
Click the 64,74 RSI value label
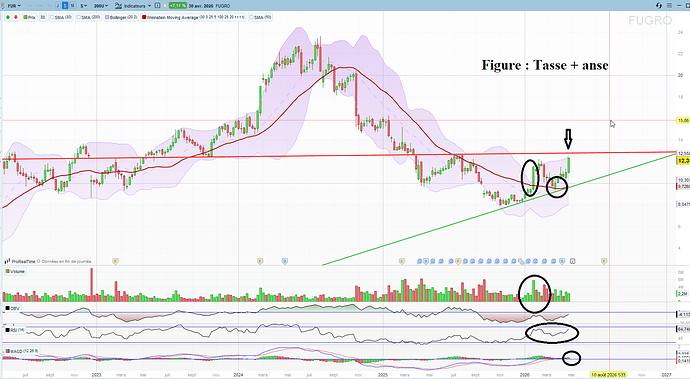click(x=683, y=329)
